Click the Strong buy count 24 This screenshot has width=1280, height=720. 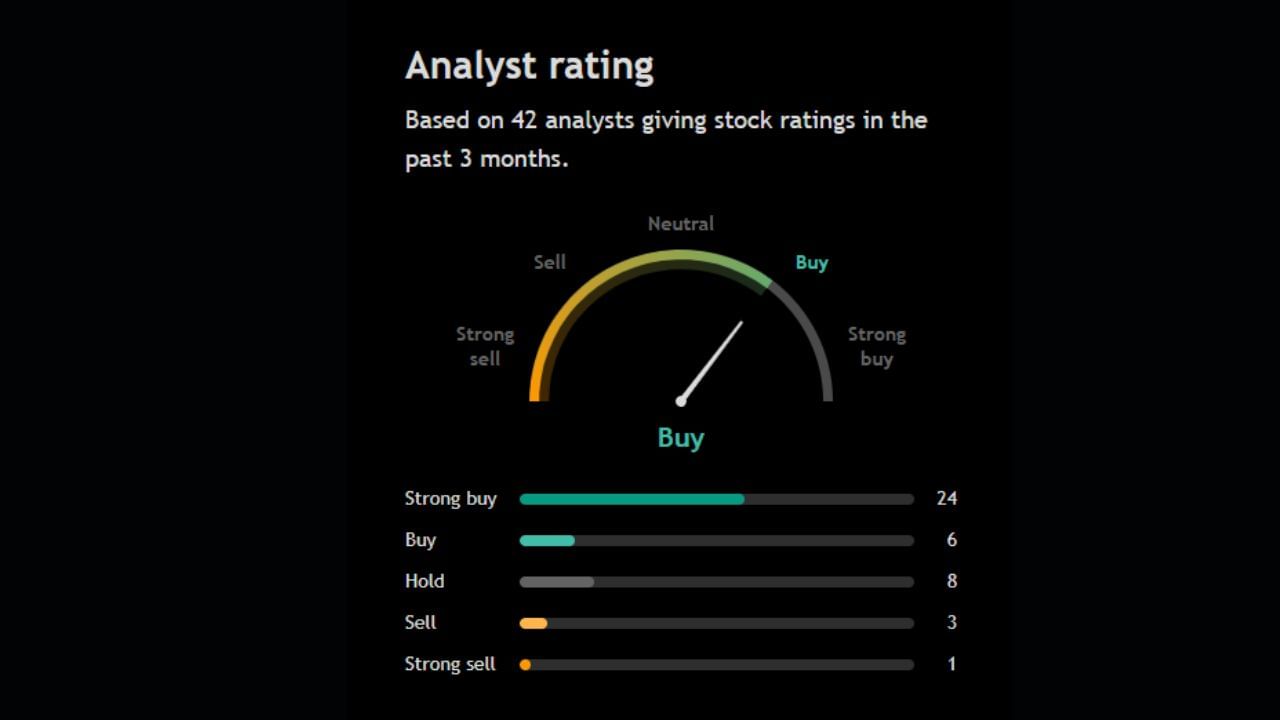pyautogui.click(x=946, y=498)
